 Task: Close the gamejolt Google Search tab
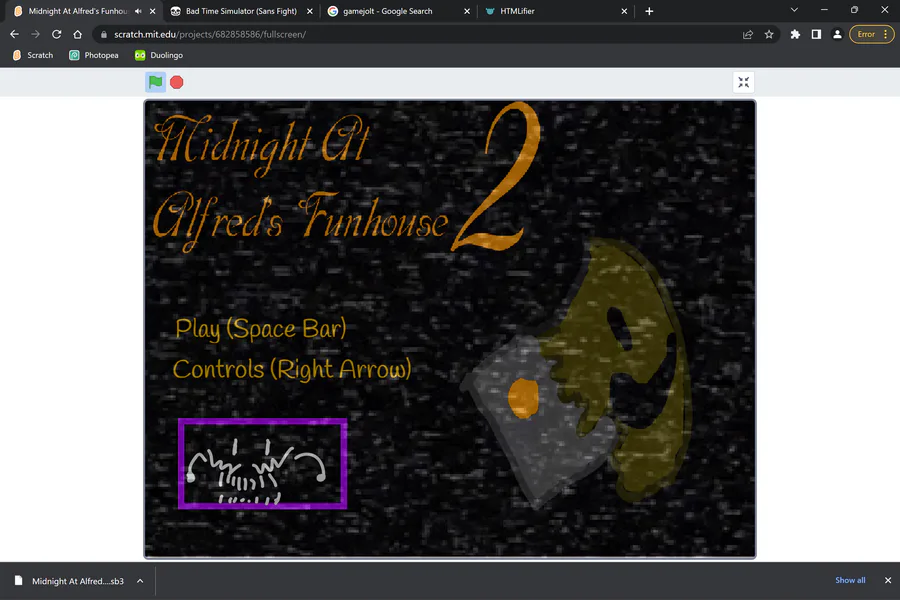[467, 11]
